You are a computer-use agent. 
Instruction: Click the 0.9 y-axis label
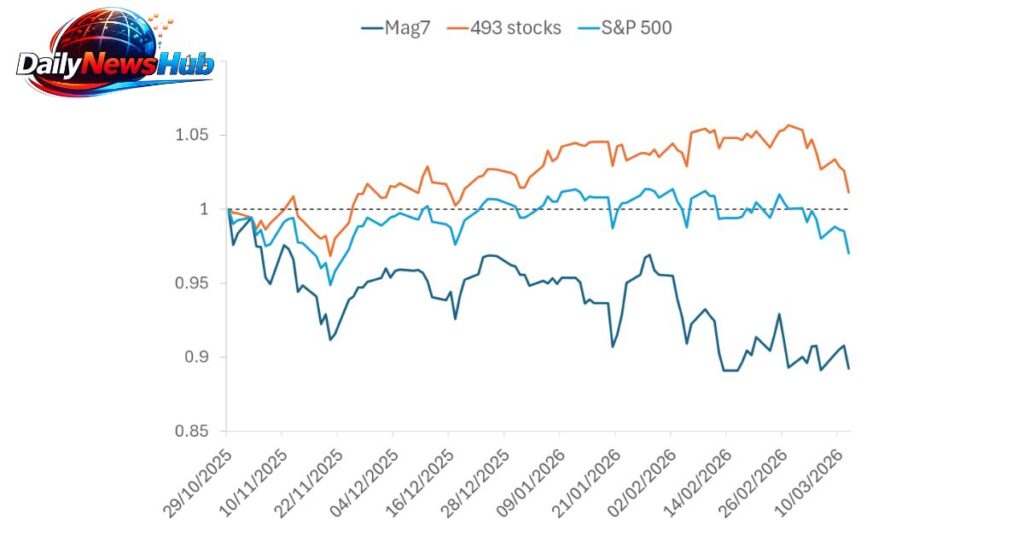click(x=196, y=357)
